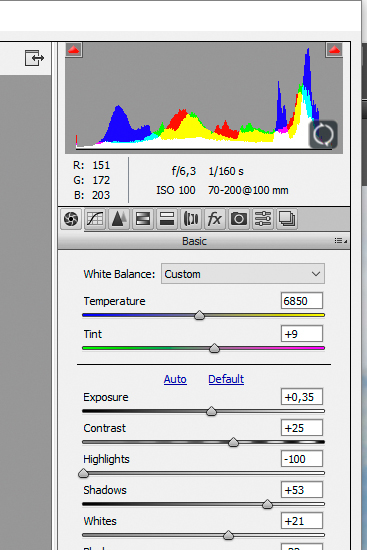The width and height of the screenshot is (367, 550).
Task: Click the Whites slider handle
Action: coord(228,535)
